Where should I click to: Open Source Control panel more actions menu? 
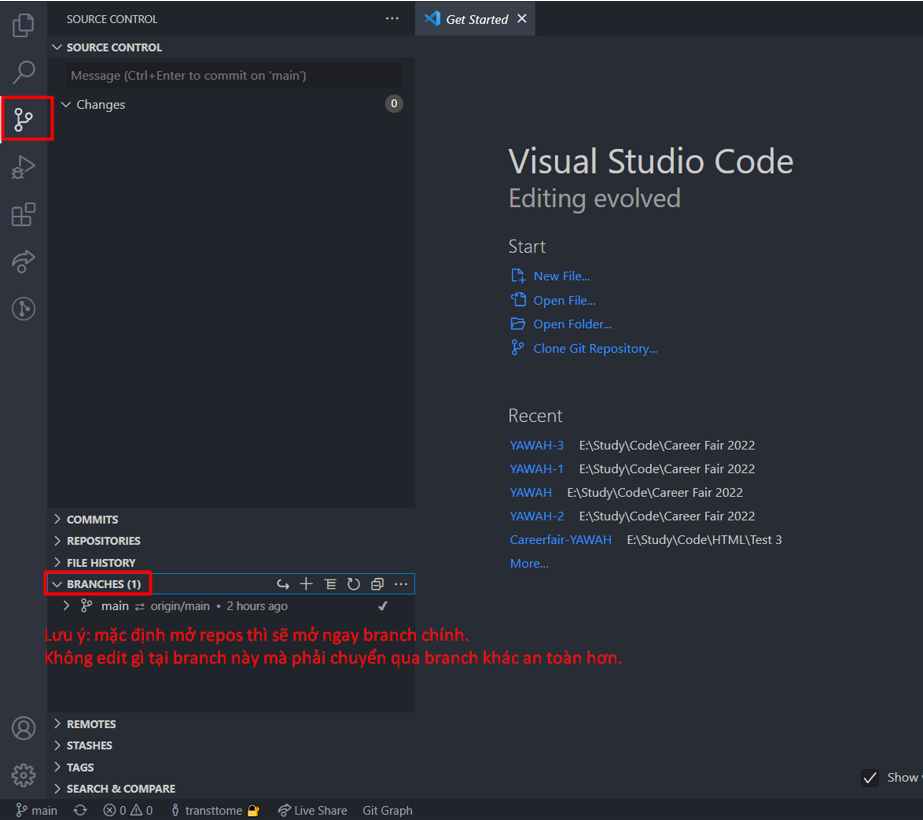[392, 19]
